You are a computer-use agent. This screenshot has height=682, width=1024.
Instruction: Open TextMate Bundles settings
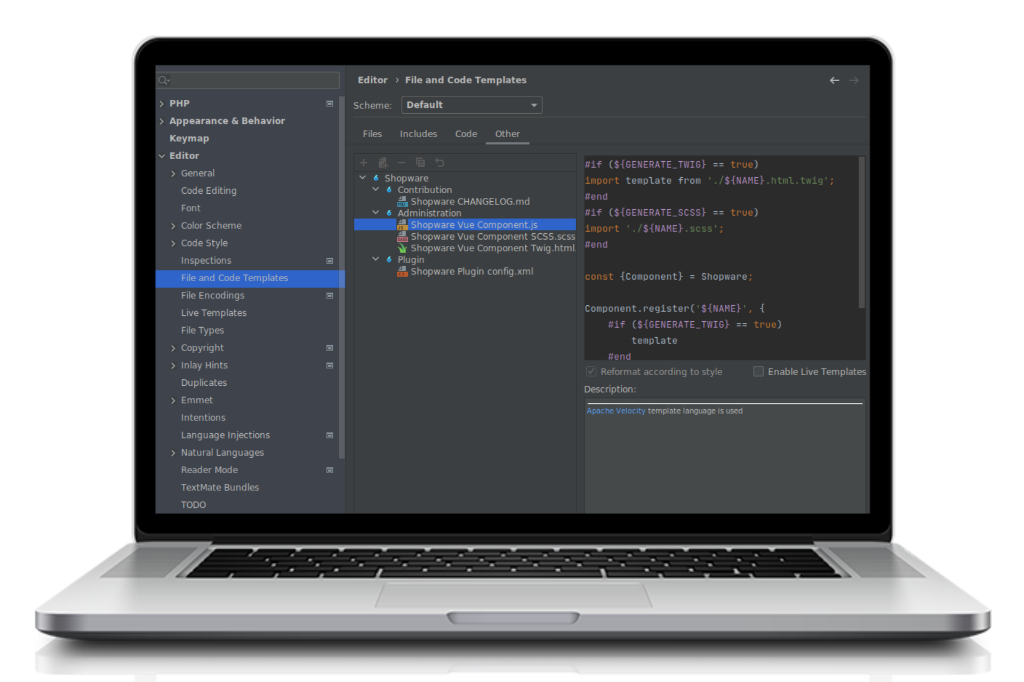tap(220, 487)
